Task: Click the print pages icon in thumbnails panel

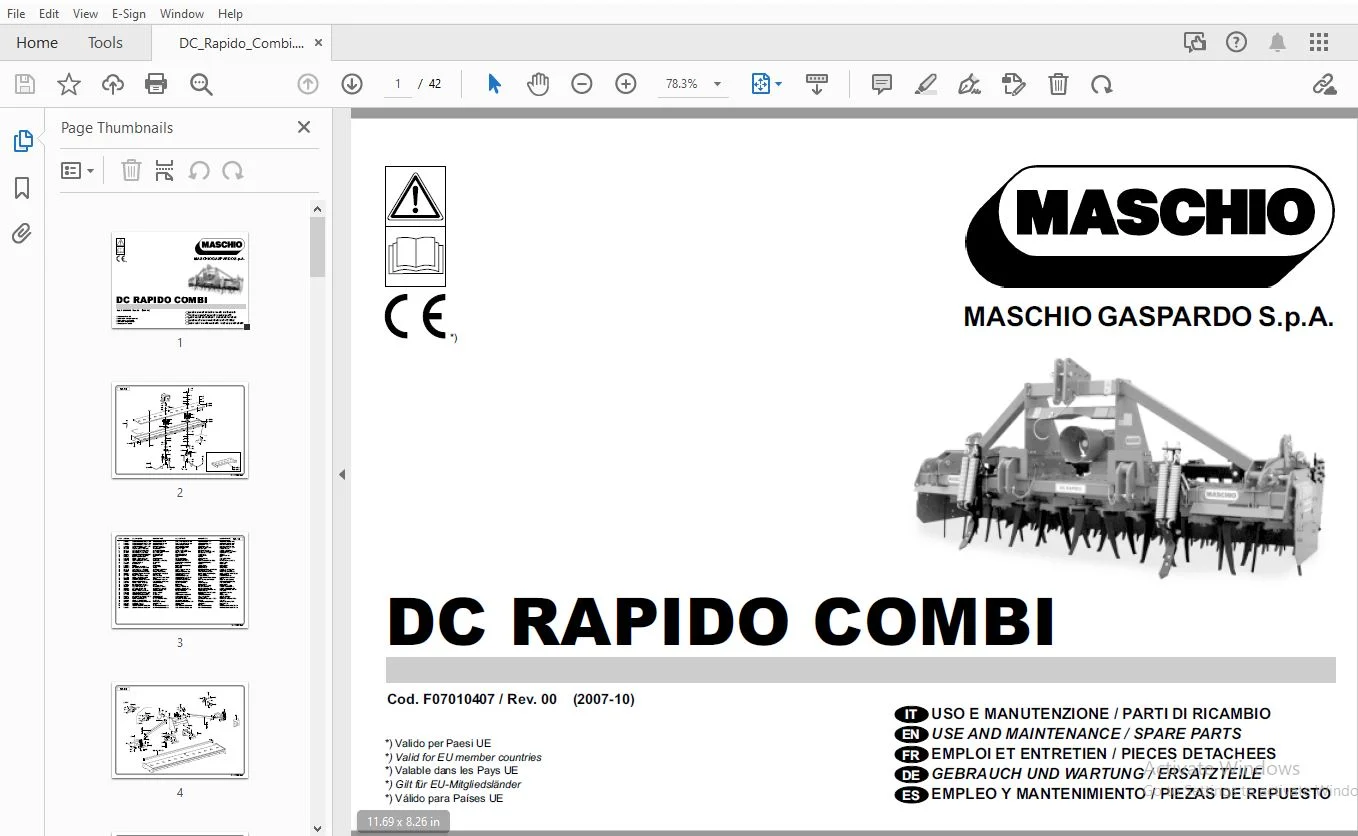Action: click(x=165, y=171)
